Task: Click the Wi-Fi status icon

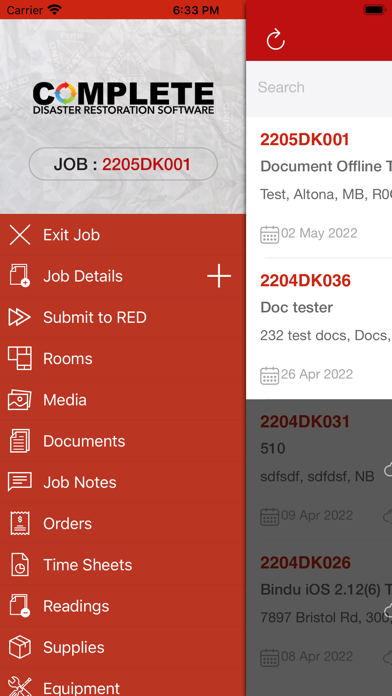Action: 55,10
